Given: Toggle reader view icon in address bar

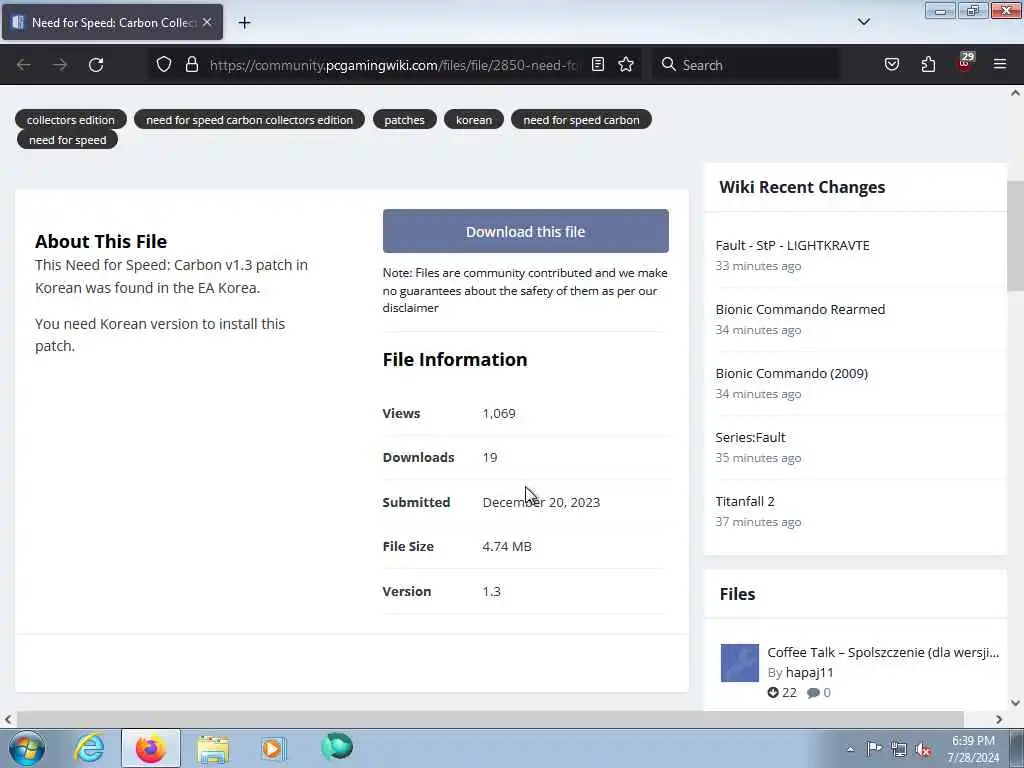Looking at the screenshot, I should (598, 64).
